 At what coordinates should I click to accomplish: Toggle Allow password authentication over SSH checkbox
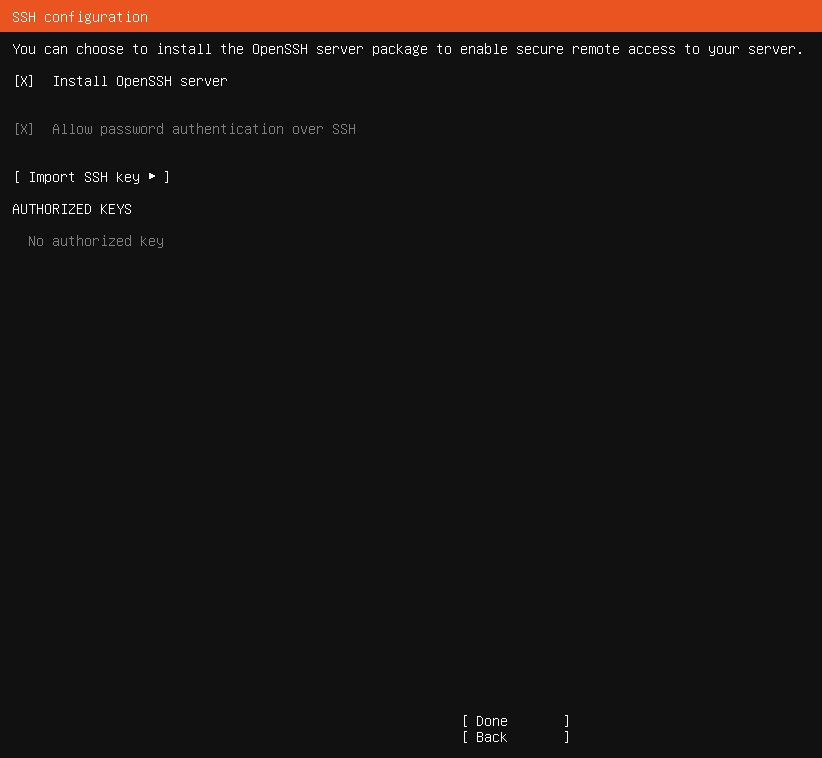coord(24,129)
